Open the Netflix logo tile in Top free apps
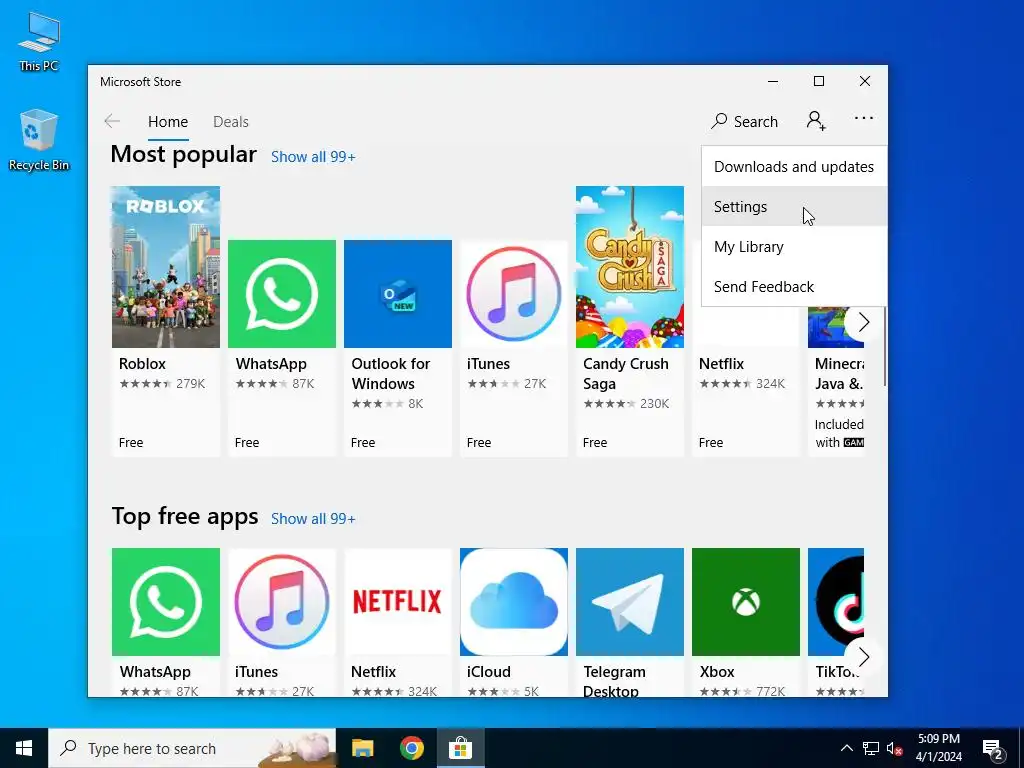1024x768 pixels. pos(398,601)
